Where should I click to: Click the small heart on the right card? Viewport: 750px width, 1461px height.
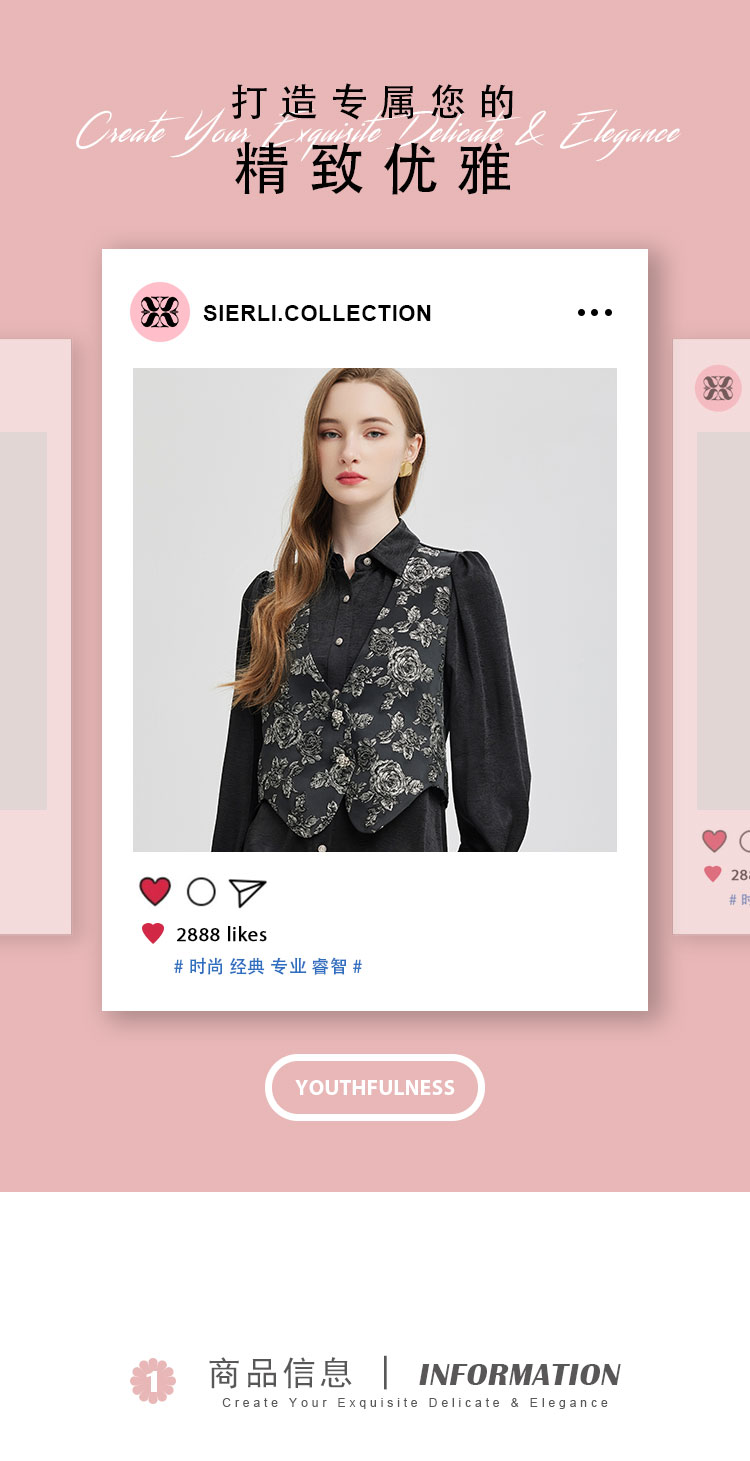pos(712,874)
